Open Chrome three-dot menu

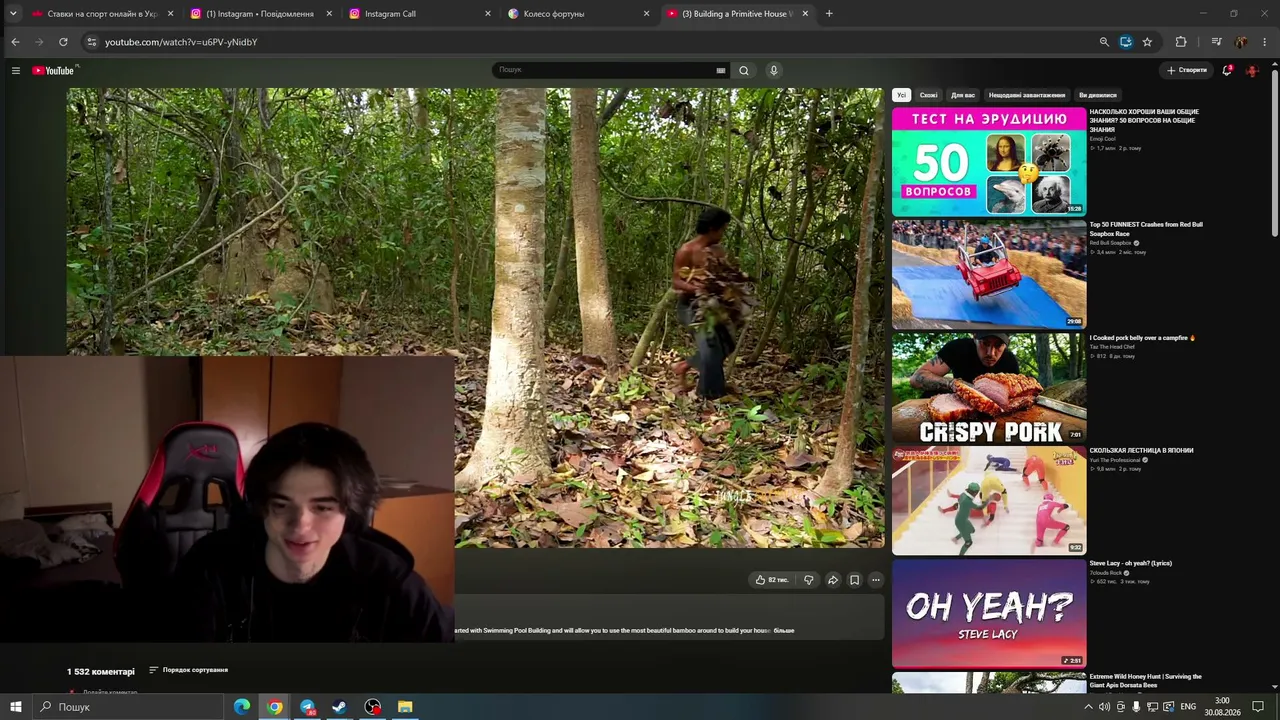click(1265, 42)
